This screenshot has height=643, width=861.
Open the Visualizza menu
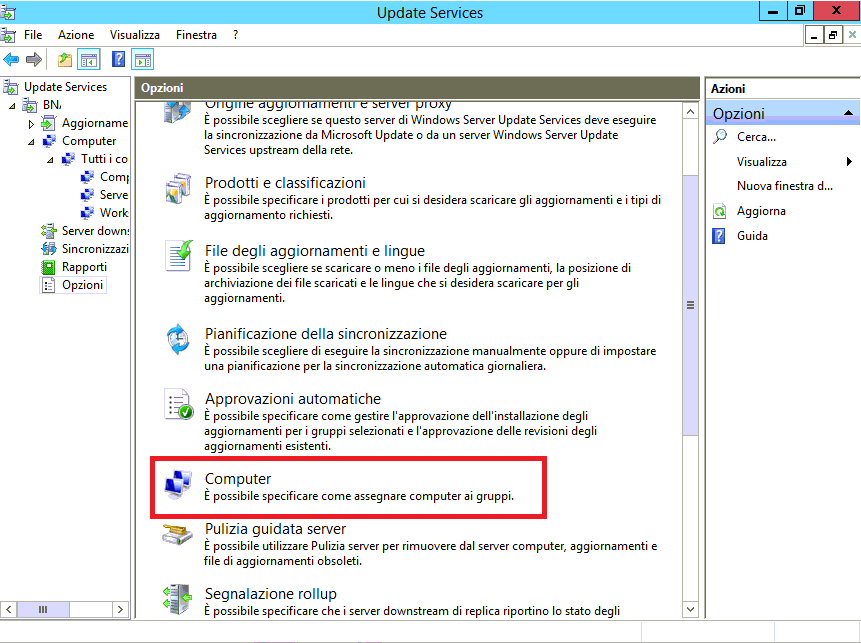(x=135, y=35)
